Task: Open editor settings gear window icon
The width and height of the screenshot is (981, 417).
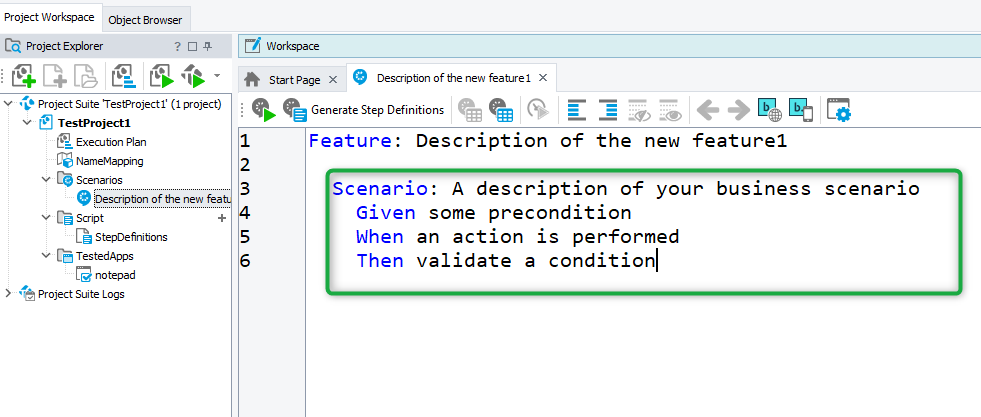Action: tap(839, 110)
